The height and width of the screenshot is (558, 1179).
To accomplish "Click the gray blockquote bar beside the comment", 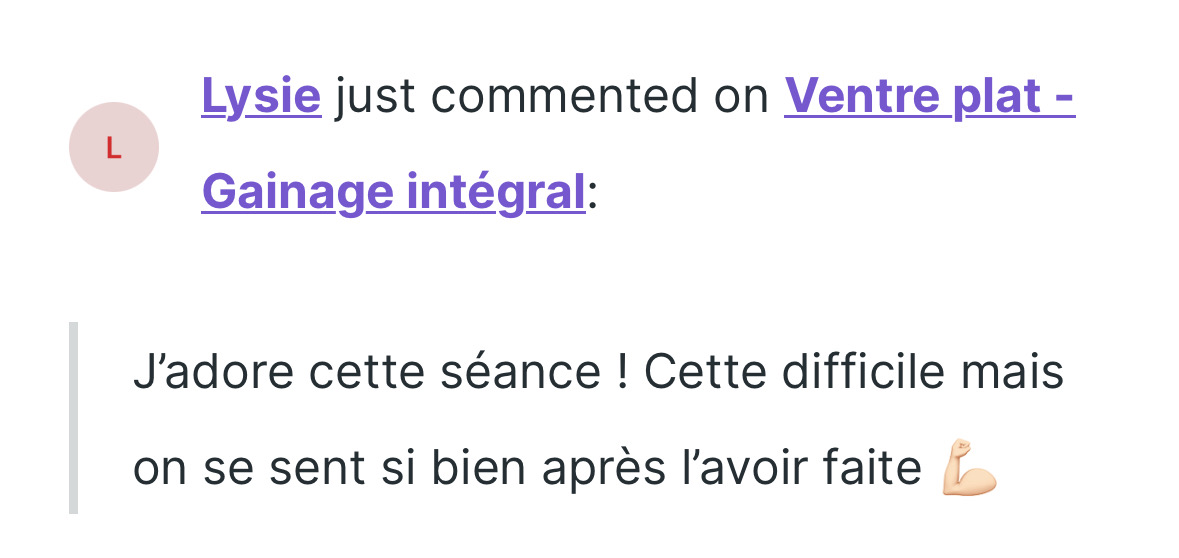I will click(73, 417).
